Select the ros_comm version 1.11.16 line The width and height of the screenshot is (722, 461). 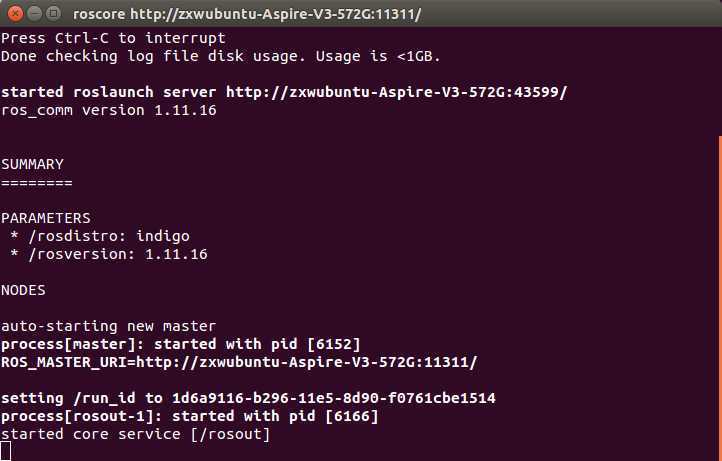tap(109, 111)
